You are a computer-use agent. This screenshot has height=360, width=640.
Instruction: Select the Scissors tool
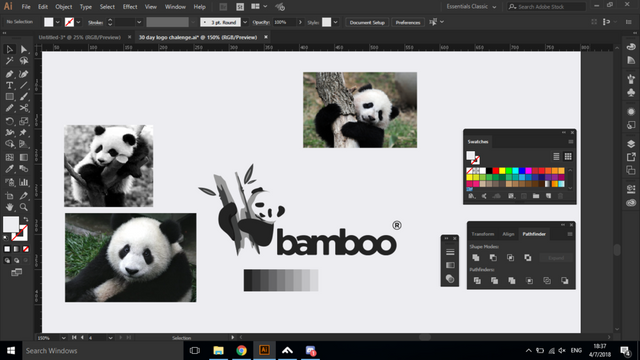tap(24, 108)
